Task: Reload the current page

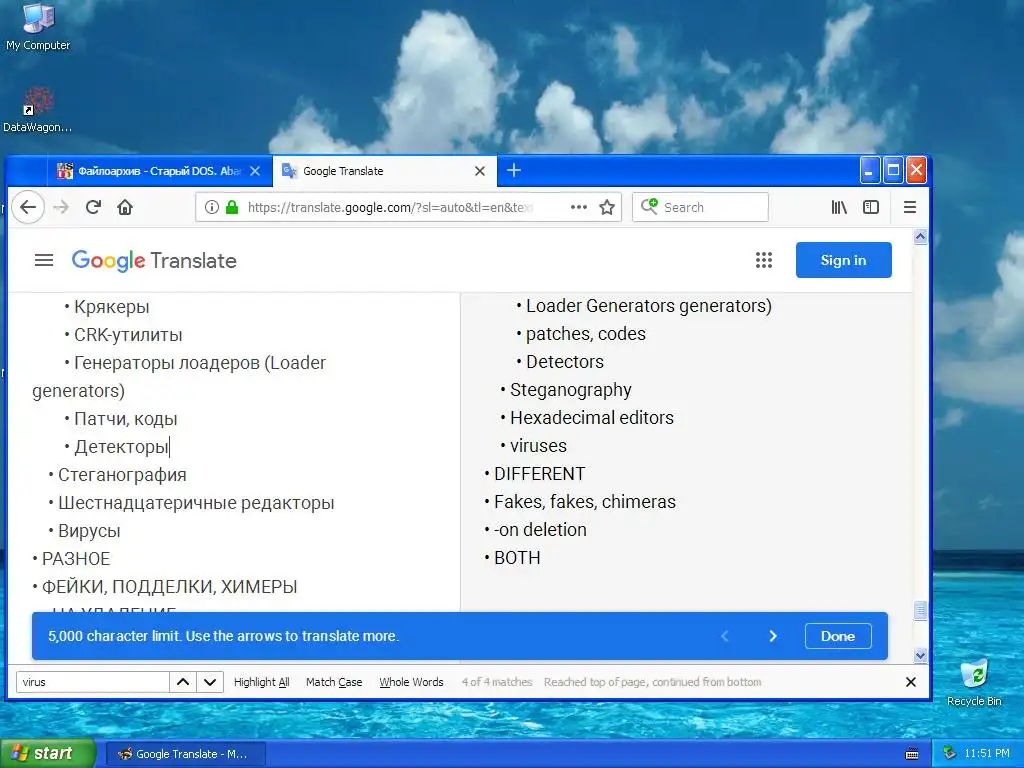Action: pyautogui.click(x=93, y=207)
